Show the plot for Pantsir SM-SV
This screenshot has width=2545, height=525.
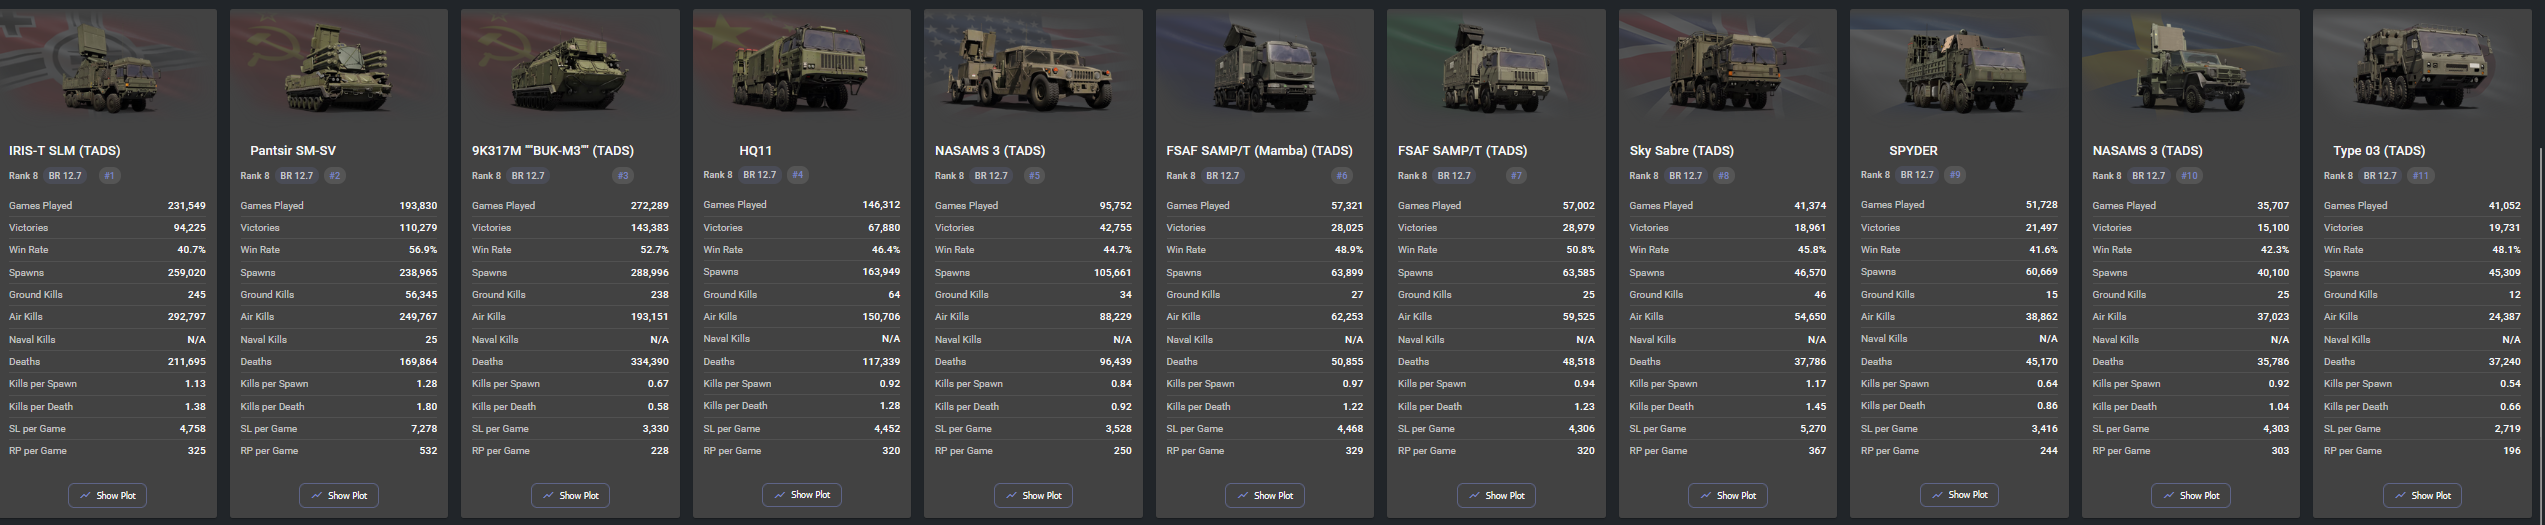click(x=339, y=495)
